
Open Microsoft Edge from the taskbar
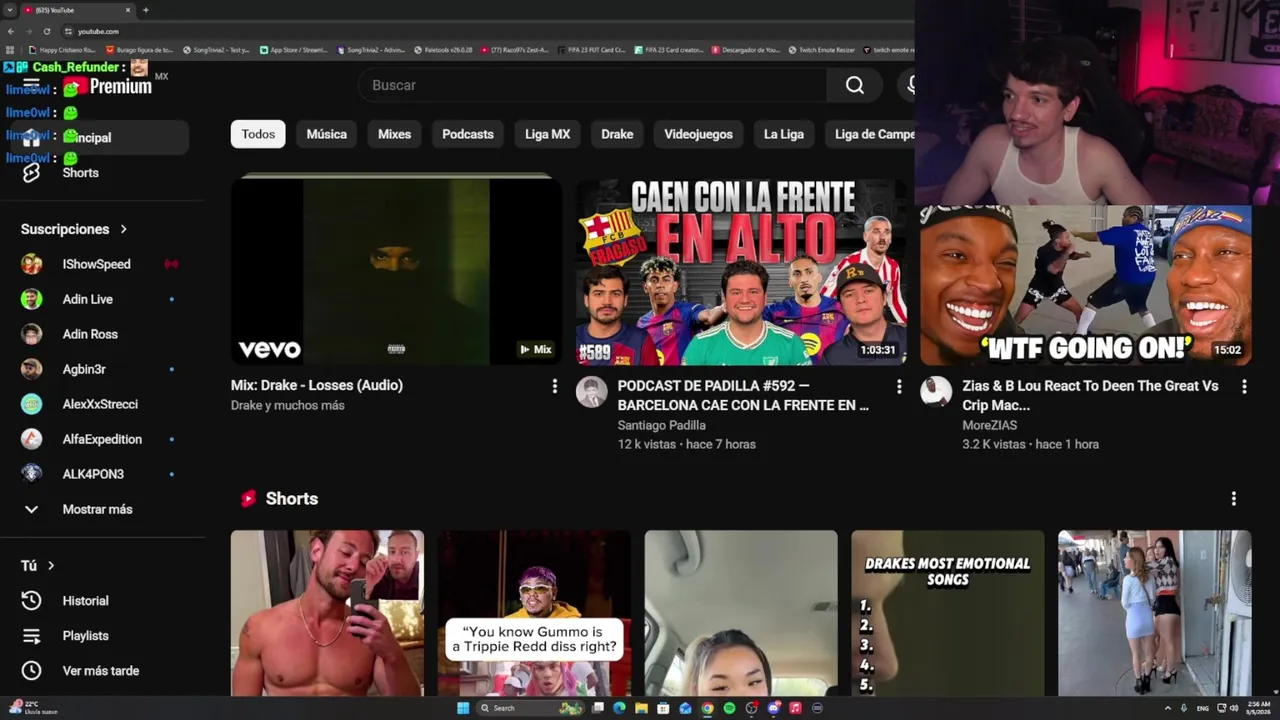(x=619, y=708)
